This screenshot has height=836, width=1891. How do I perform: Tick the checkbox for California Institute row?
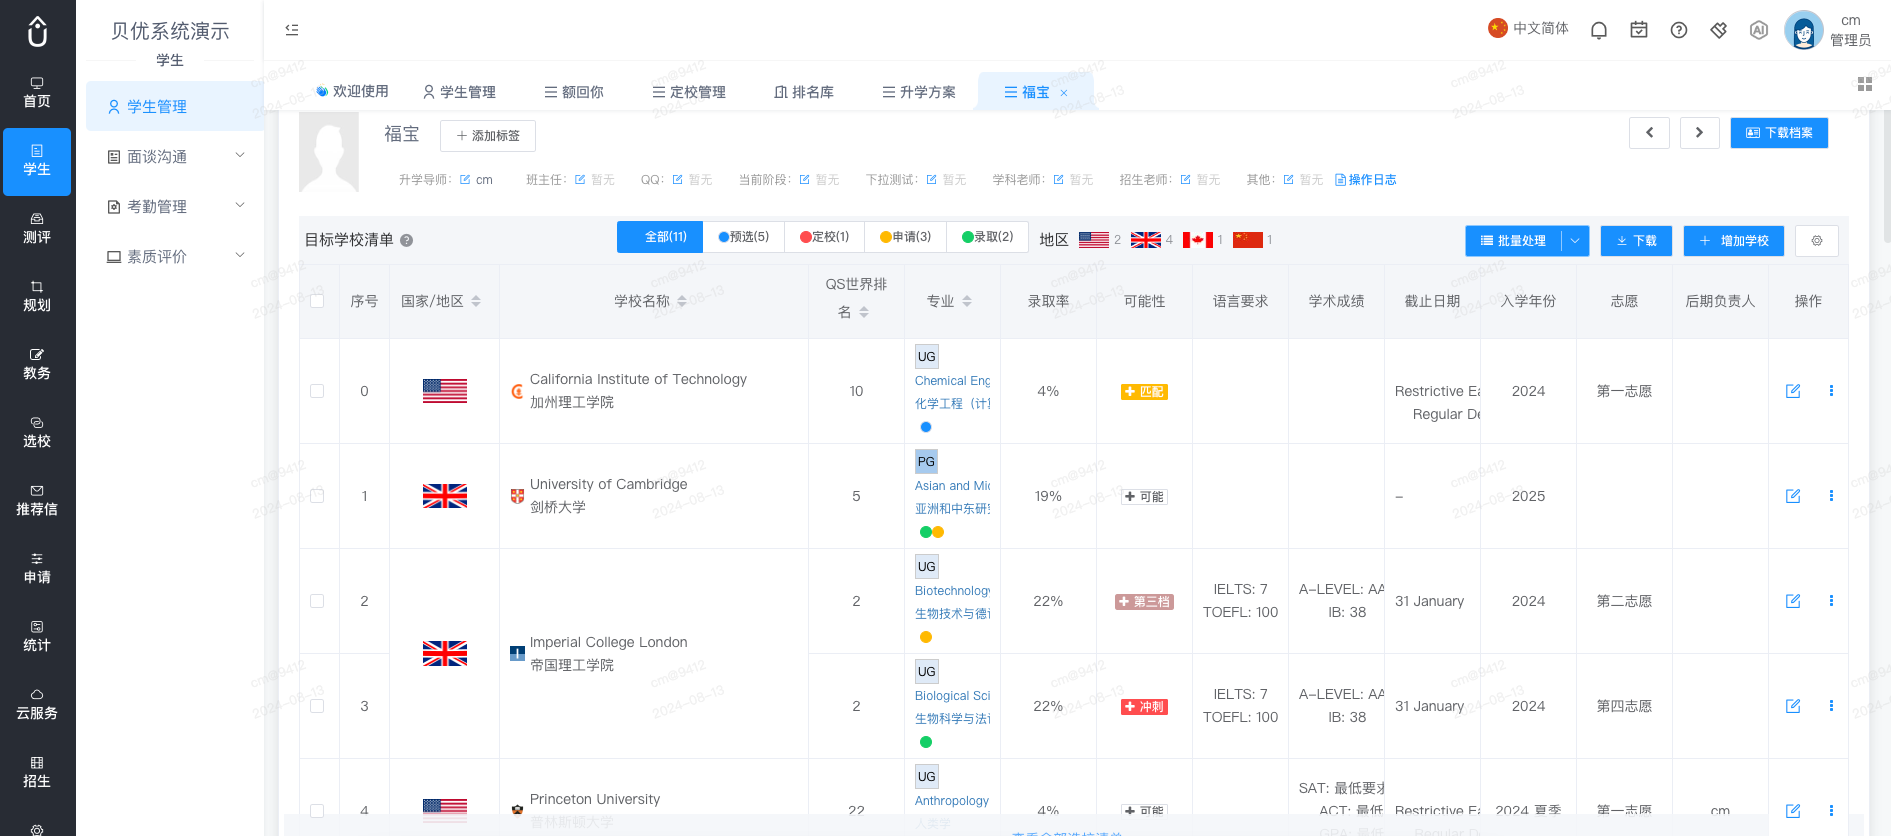[x=317, y=391]
